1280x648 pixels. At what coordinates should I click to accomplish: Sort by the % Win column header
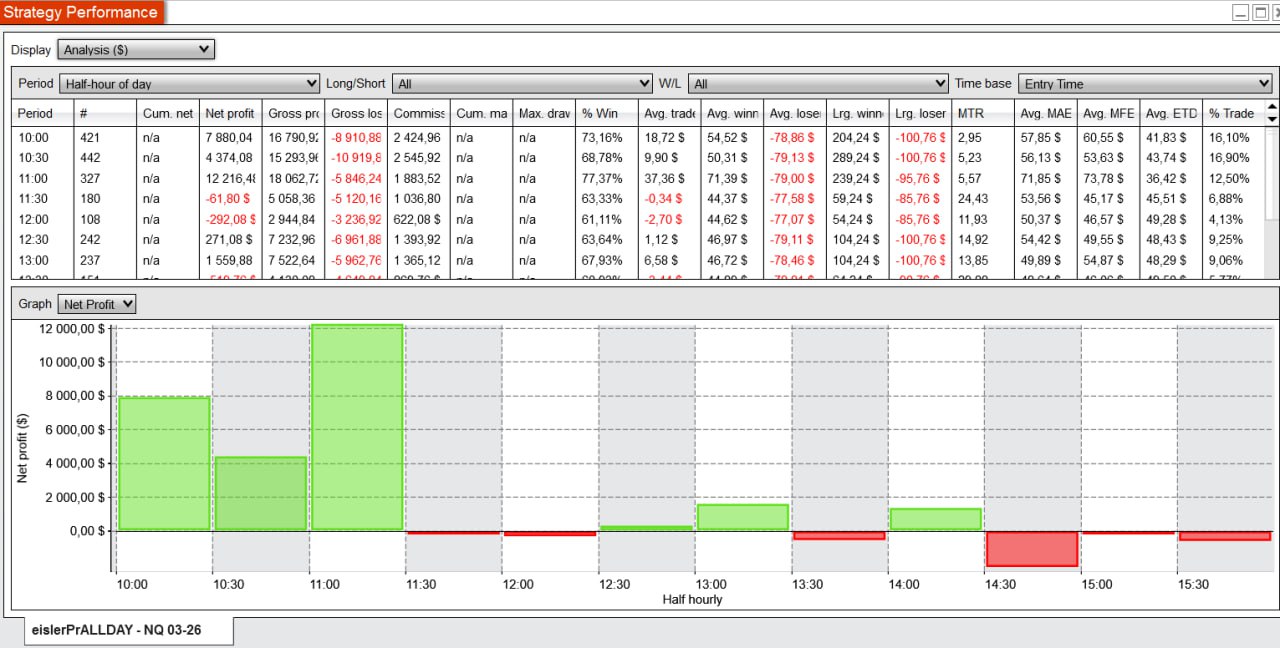pos(606,113)
